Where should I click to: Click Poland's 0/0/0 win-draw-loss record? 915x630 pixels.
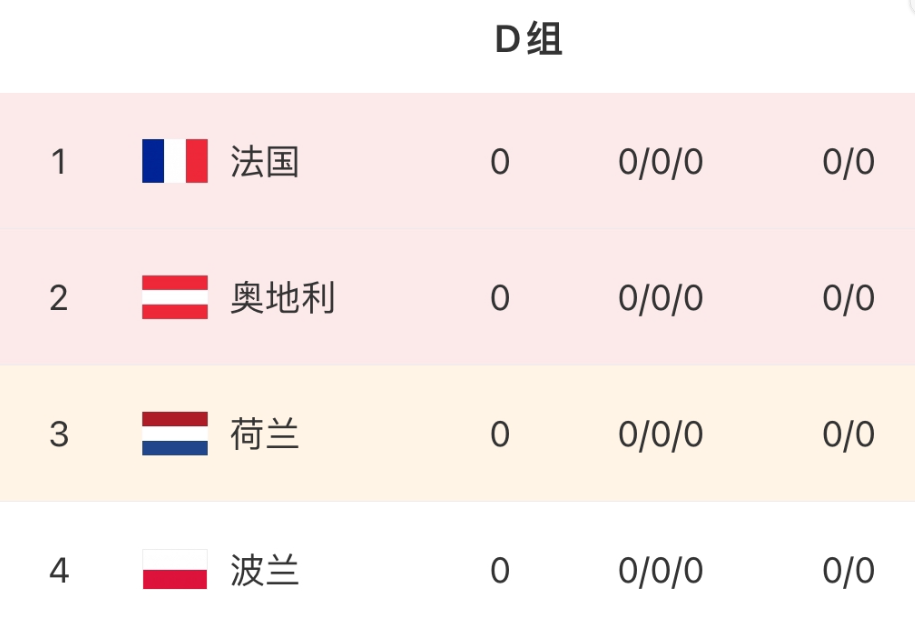[x=660, y=571]
